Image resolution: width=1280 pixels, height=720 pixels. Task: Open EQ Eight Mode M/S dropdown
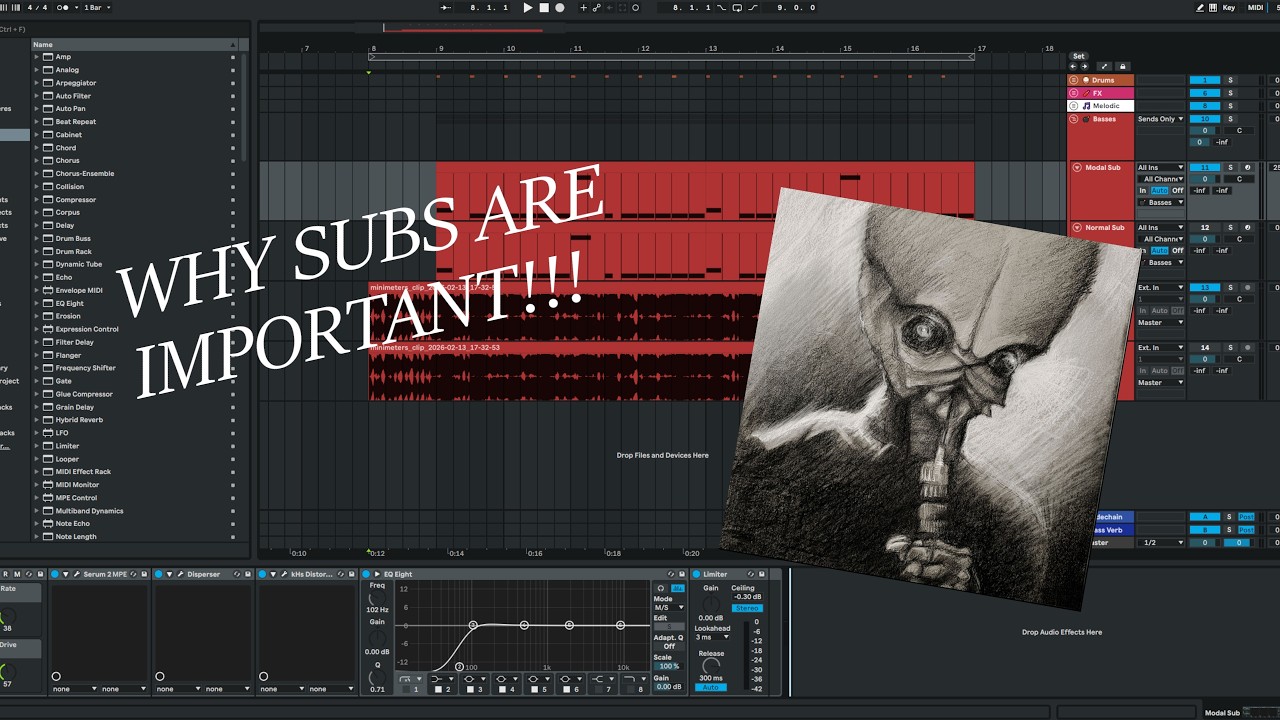pyautogui.click(x=669, y=608)
